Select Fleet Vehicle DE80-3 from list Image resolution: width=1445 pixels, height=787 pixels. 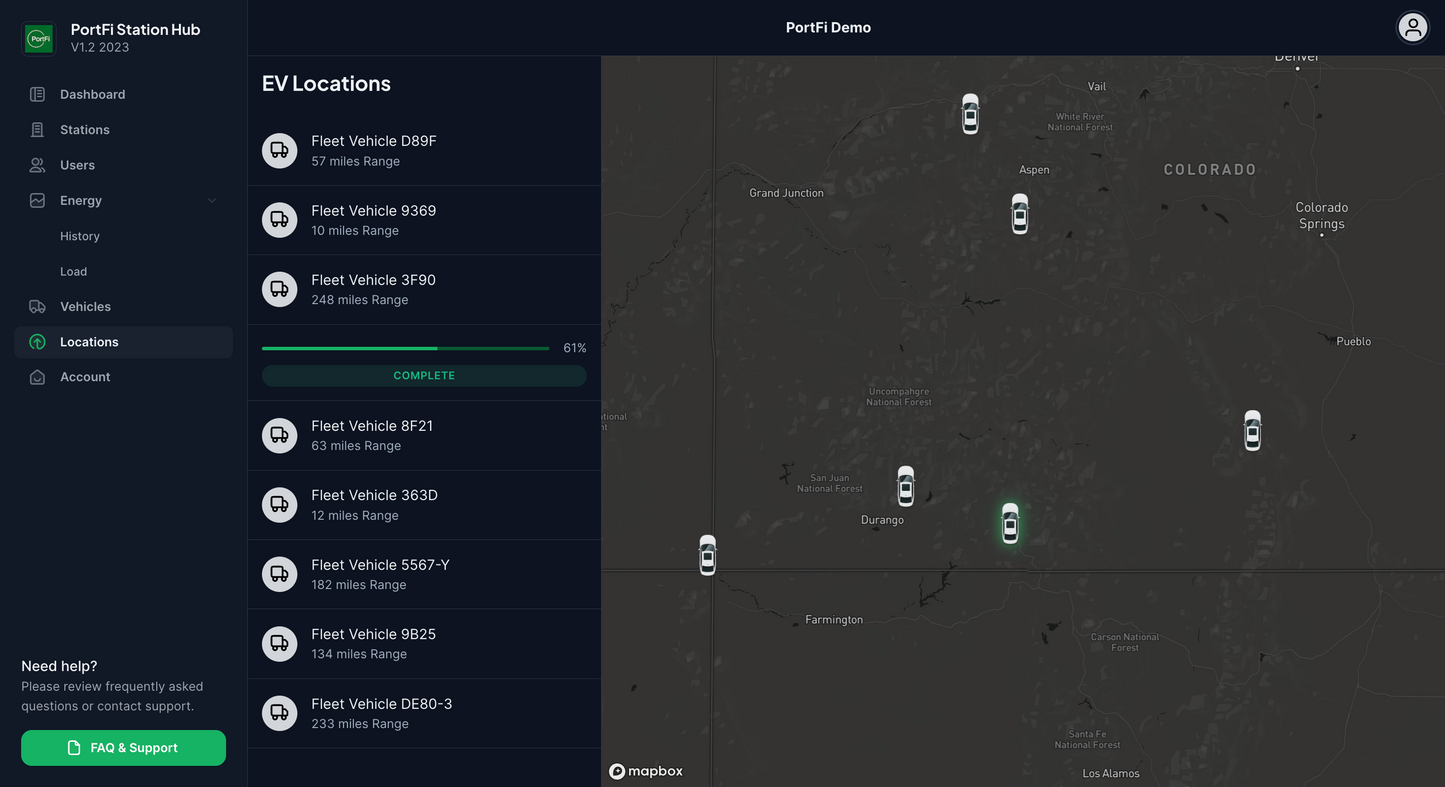(424, 713)
